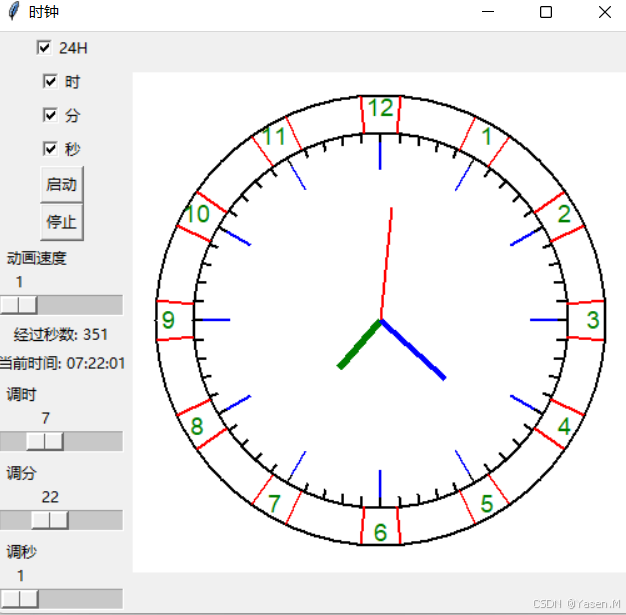
Task: Click the 调分 minute slider handle
Action: tap(50, 520)
